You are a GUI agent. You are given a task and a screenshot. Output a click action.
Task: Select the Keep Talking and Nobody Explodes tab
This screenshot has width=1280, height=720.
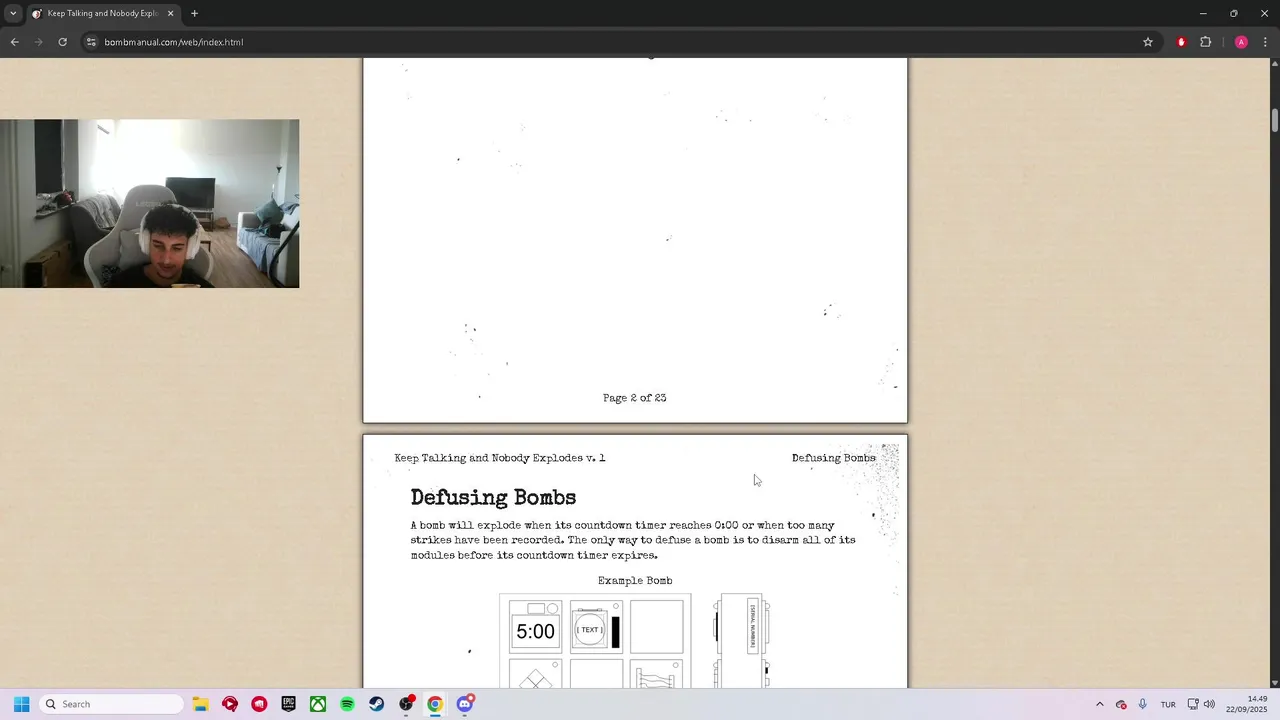point(103,13)
